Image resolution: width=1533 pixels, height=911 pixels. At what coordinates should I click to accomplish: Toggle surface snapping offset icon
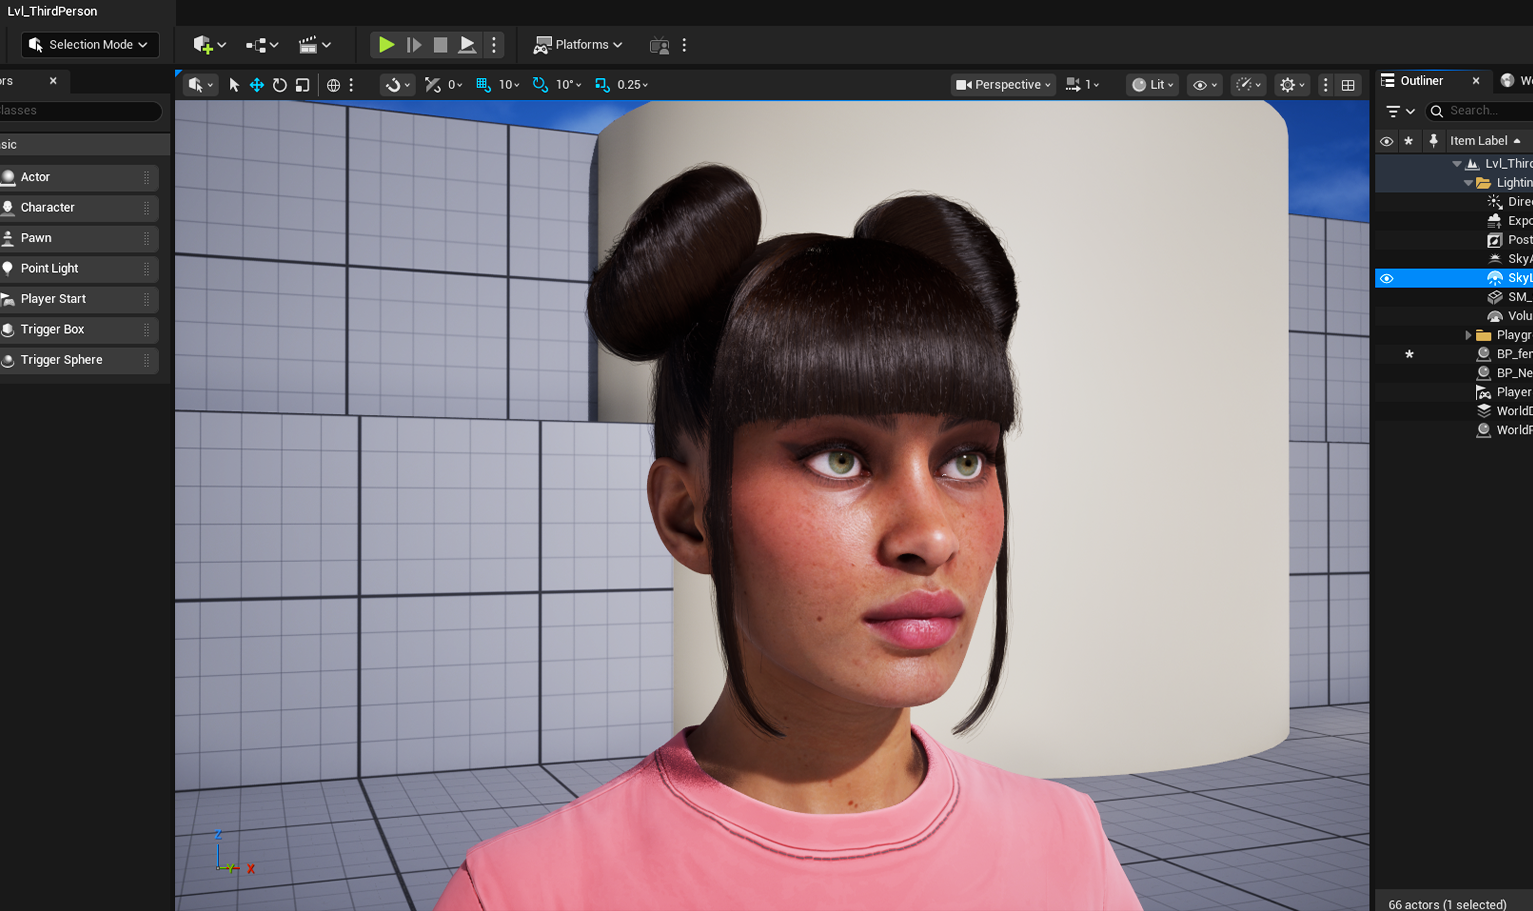pos(433,85)
